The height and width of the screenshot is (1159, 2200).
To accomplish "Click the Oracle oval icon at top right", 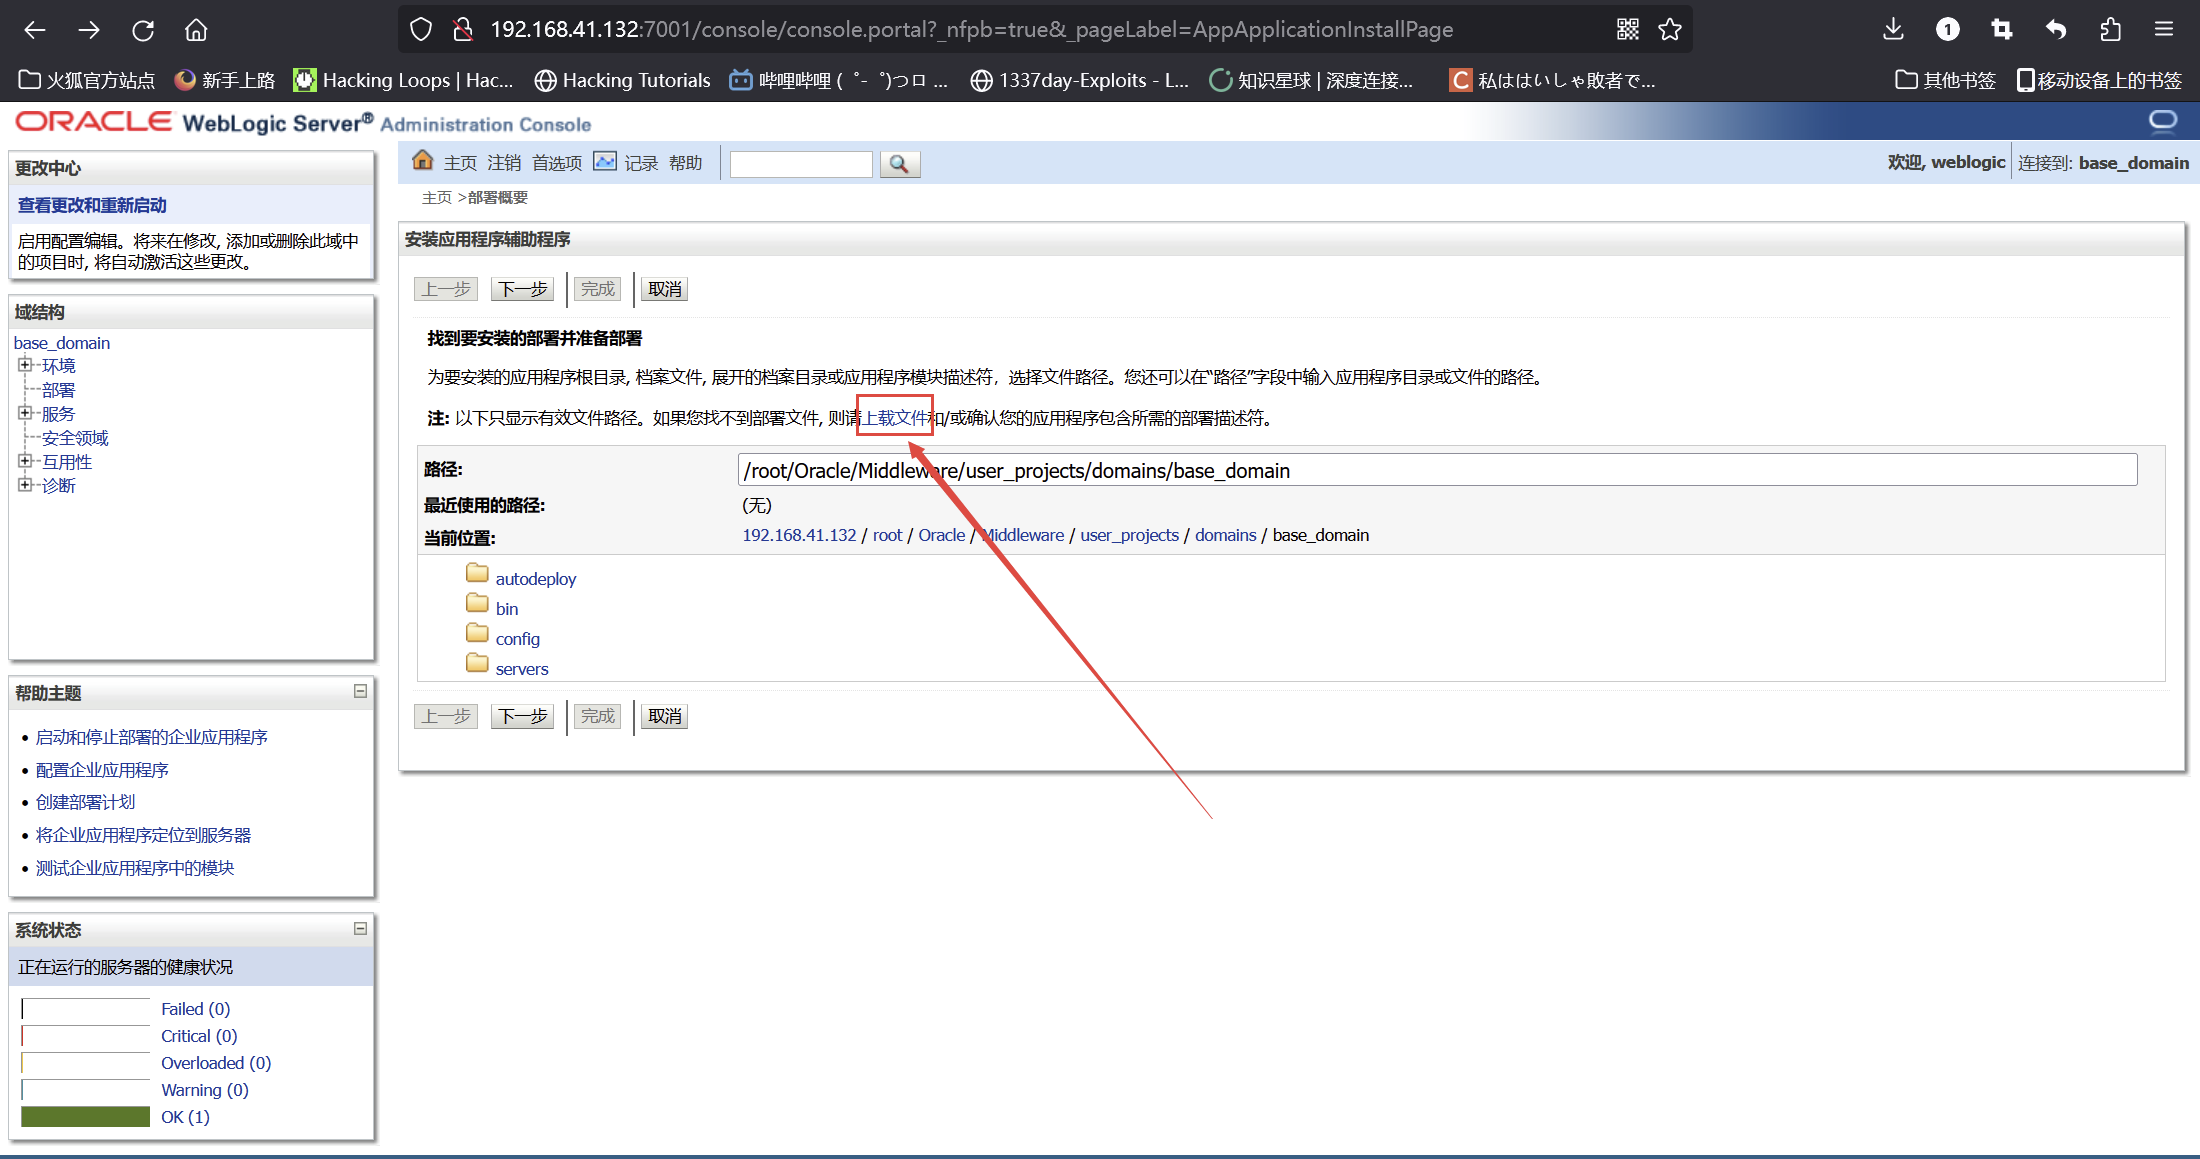I will click(x=2163, y=122).
